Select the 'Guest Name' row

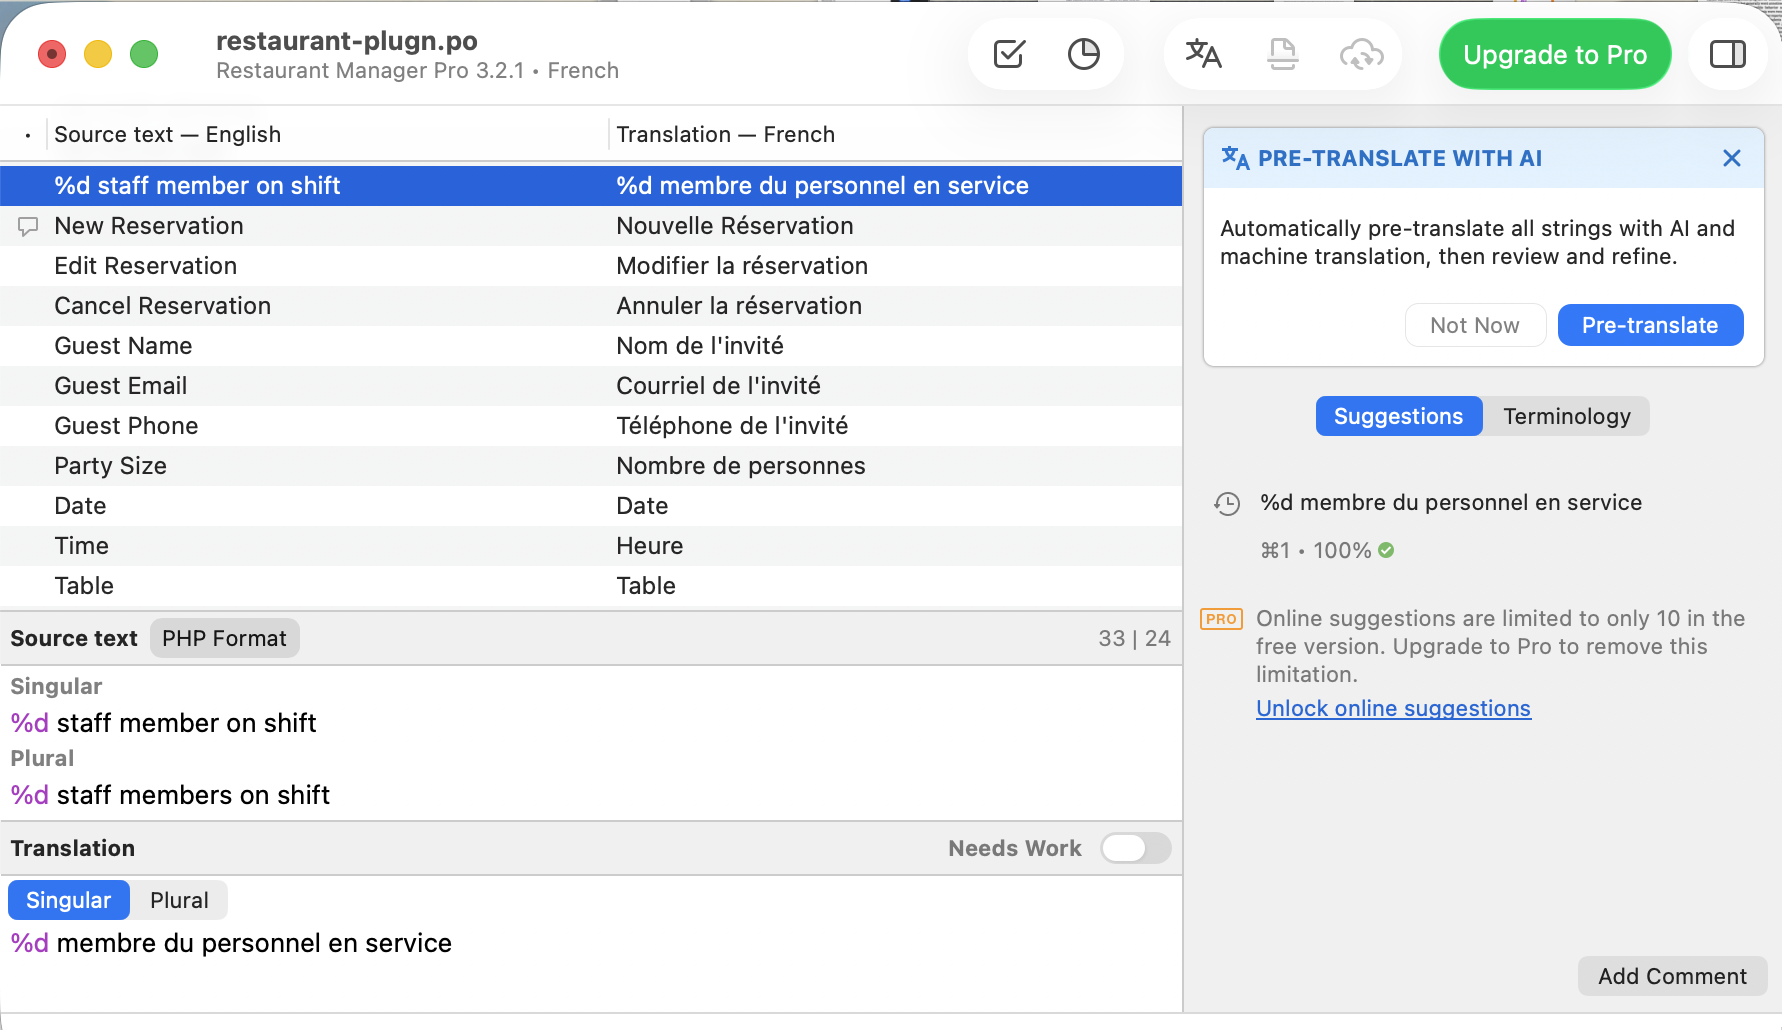[591, 346]
